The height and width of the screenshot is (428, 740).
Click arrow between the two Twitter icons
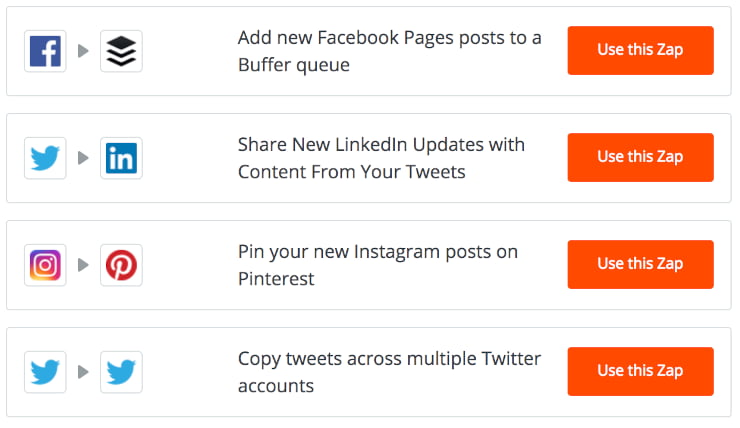(x=84, y=372)
